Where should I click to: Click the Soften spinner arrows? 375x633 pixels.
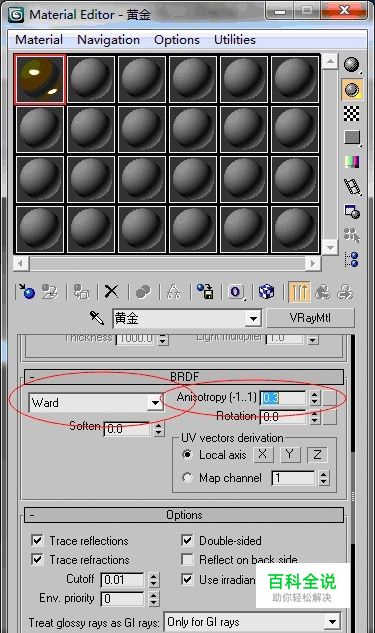coord(159,429)
